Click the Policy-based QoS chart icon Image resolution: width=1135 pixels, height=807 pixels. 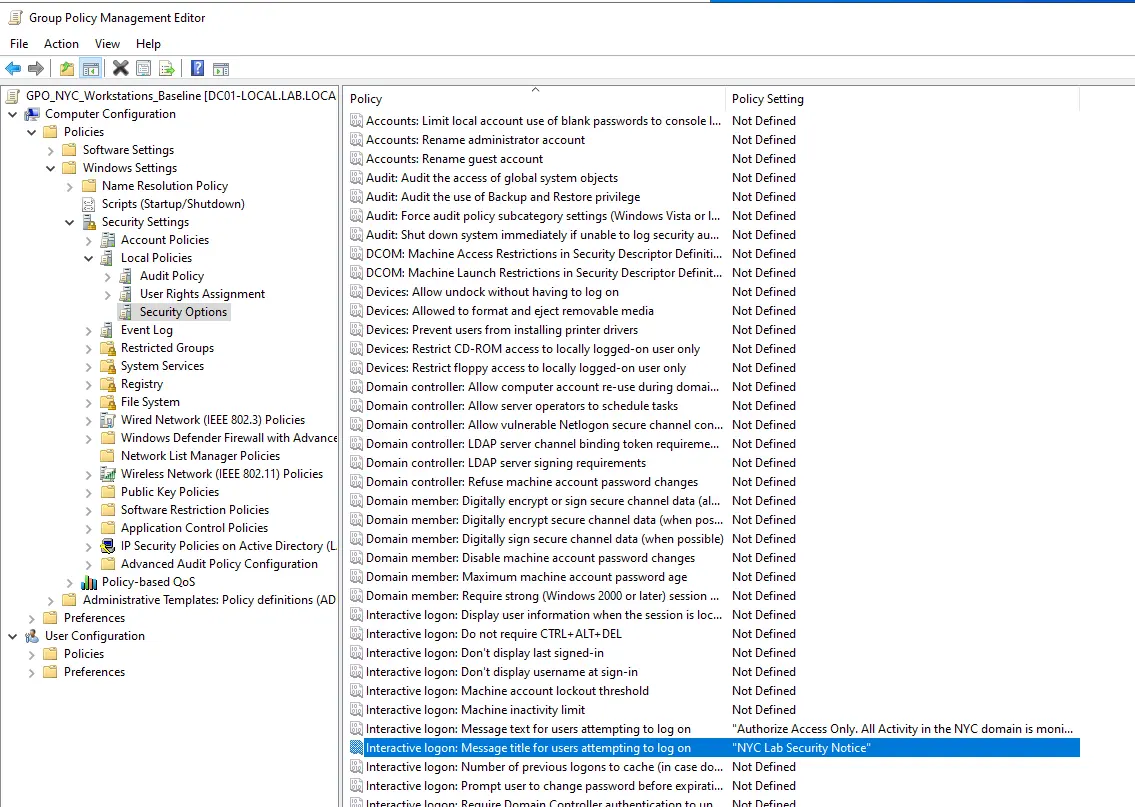(x=89, y=582)
